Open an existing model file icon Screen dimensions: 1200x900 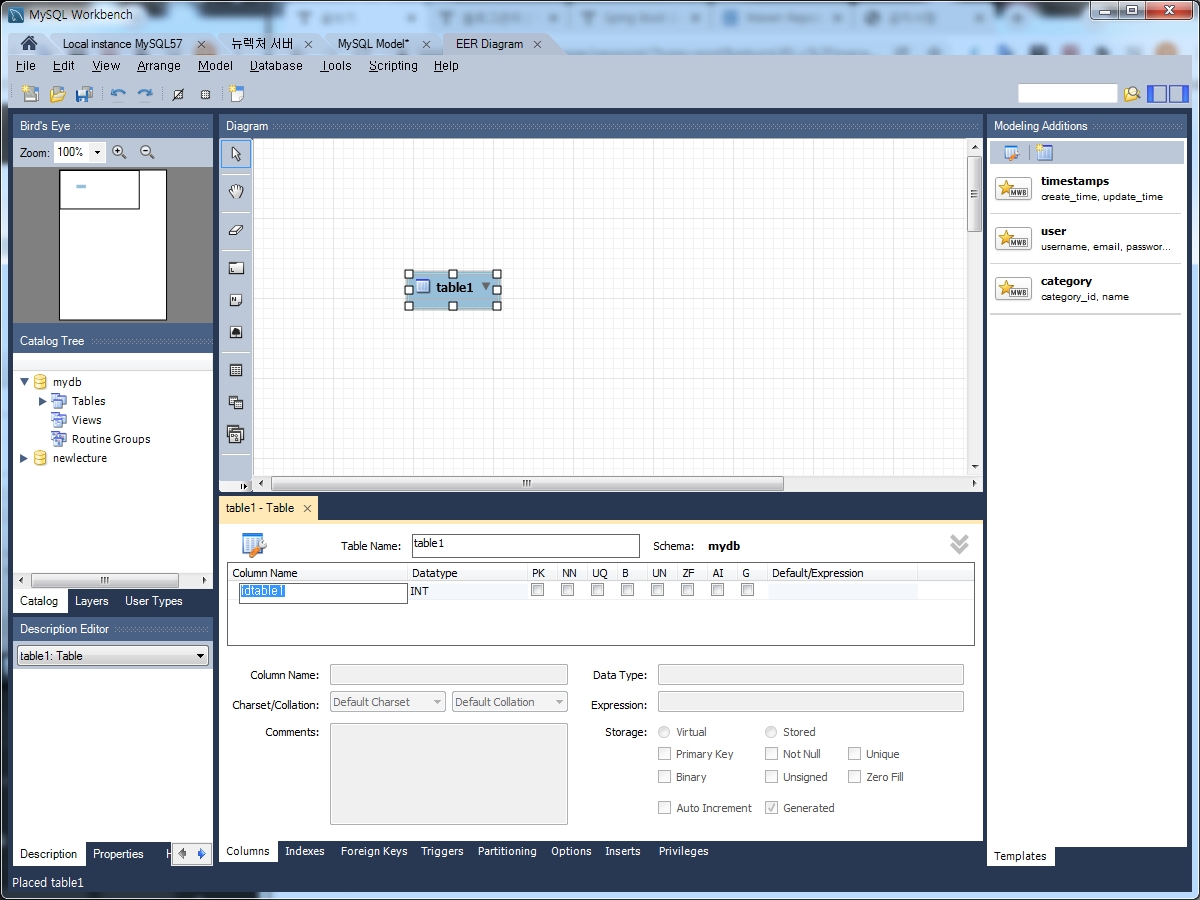[x=57, y=94]
